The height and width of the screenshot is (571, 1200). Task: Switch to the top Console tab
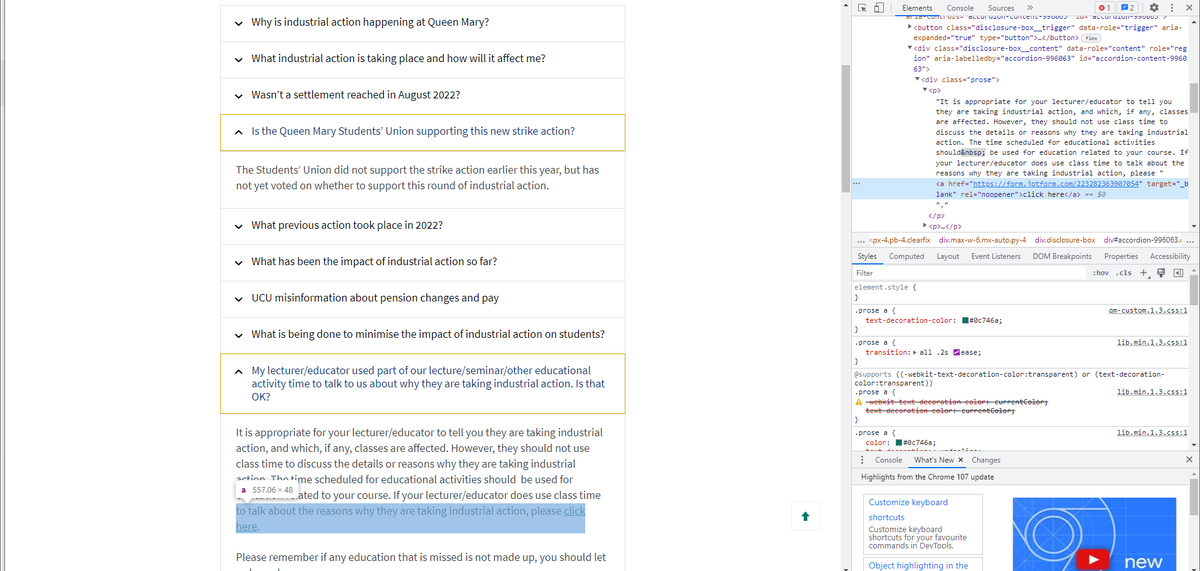click(960, 8)
